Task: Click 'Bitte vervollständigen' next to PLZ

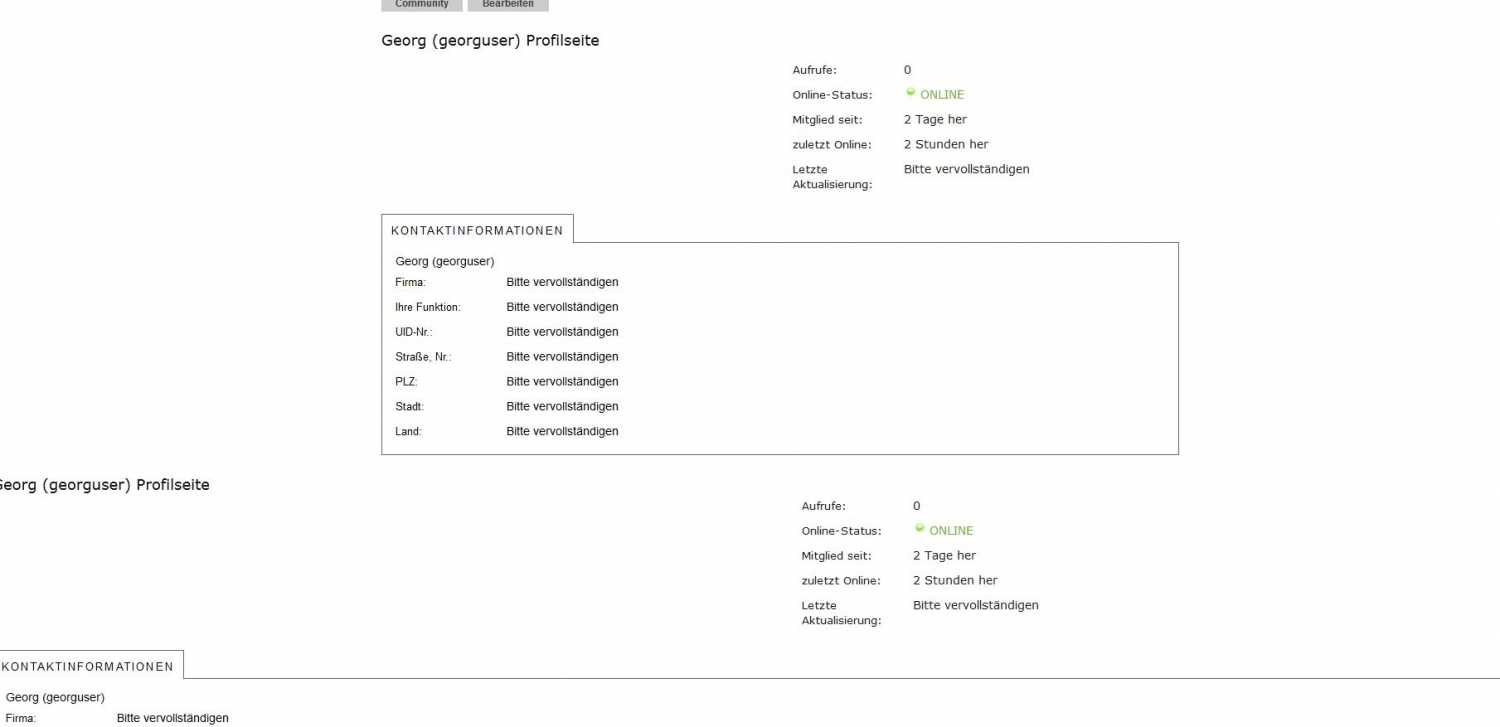Action: (562, 382)
